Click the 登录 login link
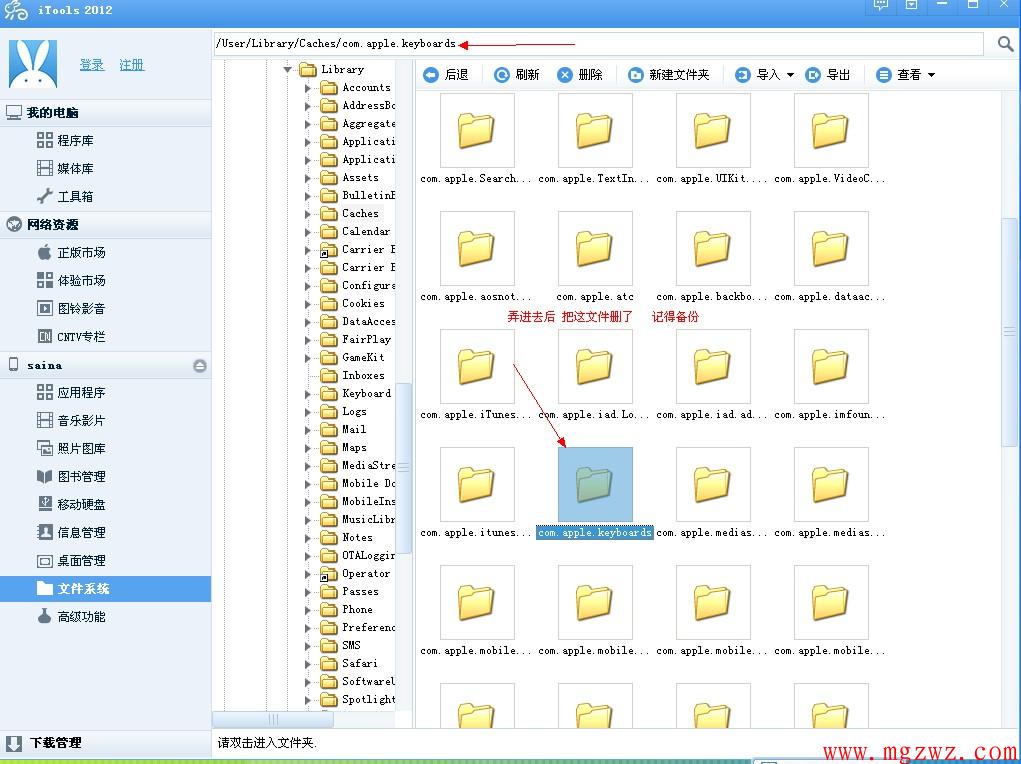Image resolution: width=1021 pixels, height=764 pixels. [x=92, y=64]
